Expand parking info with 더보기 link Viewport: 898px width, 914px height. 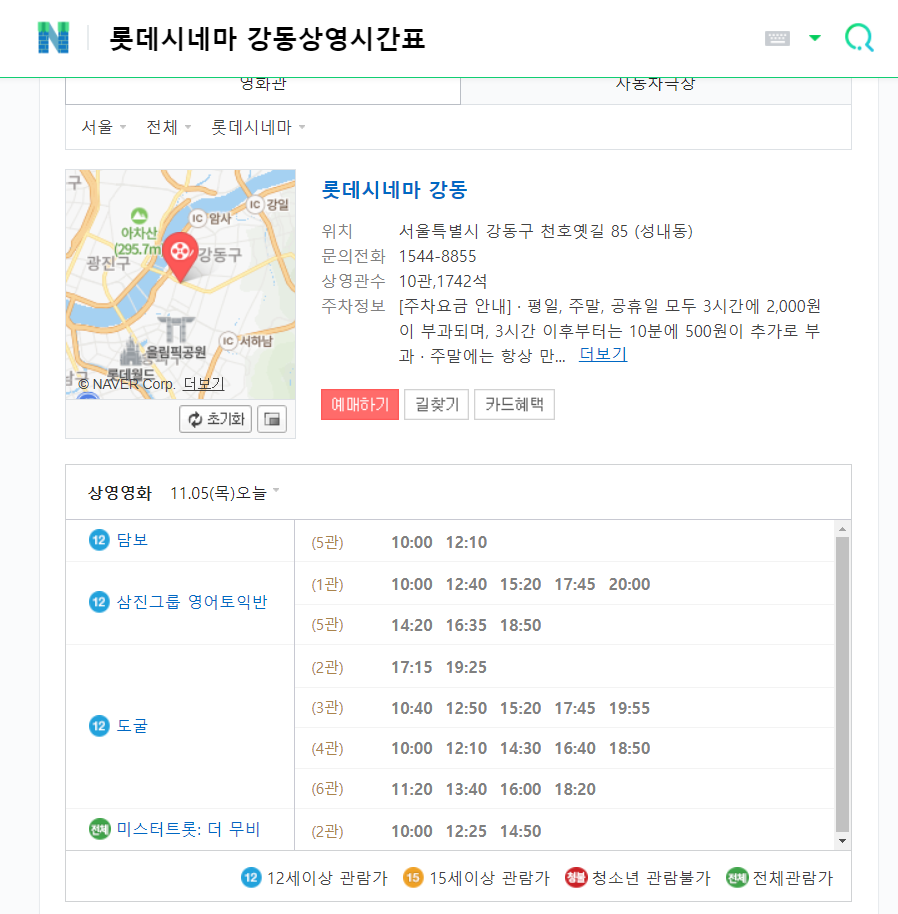pyautogui.click(x=603, y=354)
